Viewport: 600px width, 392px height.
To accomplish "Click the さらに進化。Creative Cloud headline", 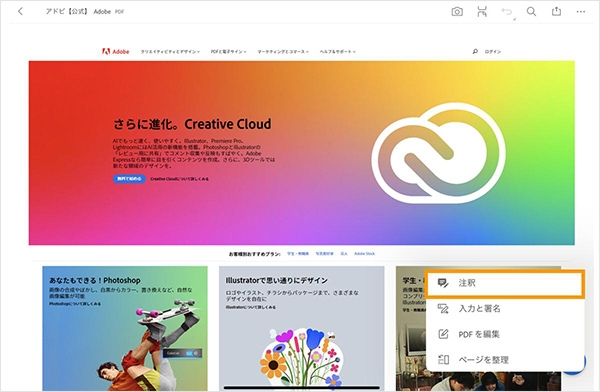I will pos(192,124).
